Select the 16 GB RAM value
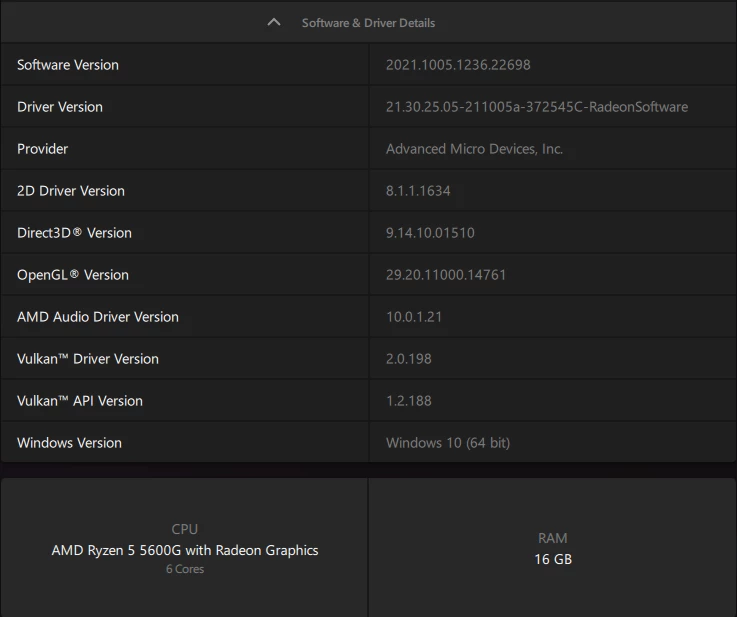This screenshot has height=617, width=737. pos(553,559)
